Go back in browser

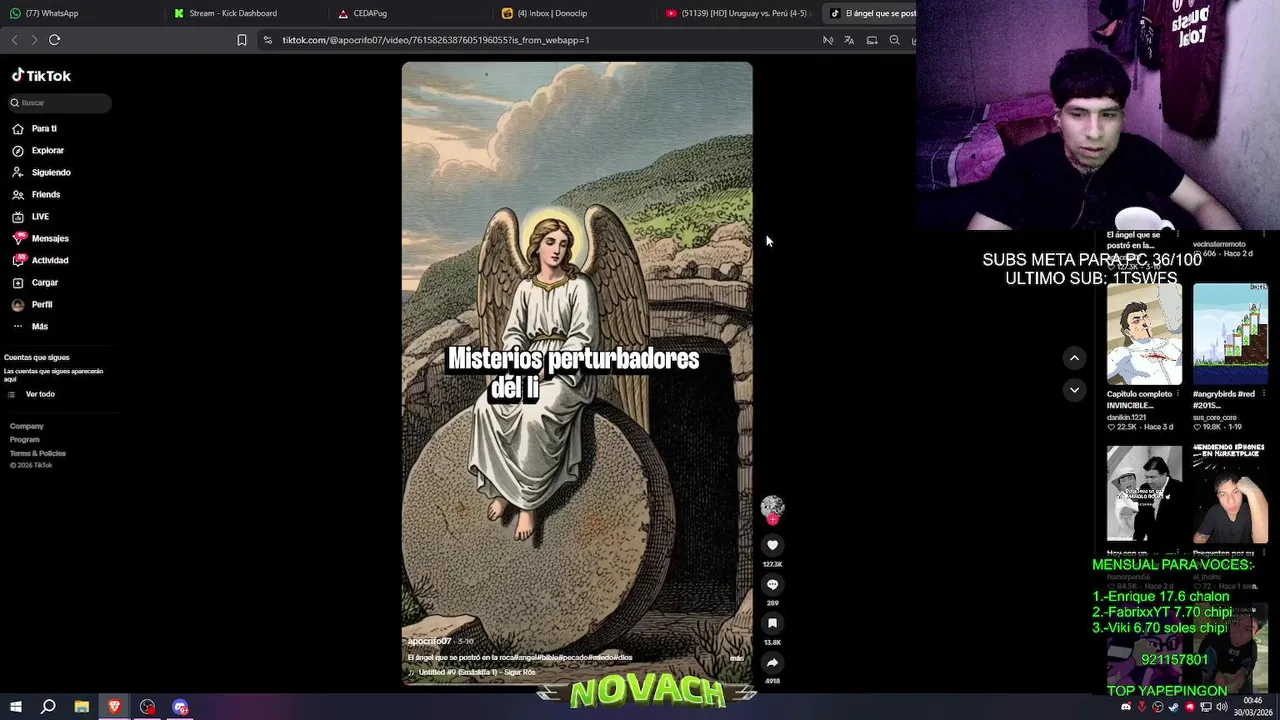[x=14, y=40]
